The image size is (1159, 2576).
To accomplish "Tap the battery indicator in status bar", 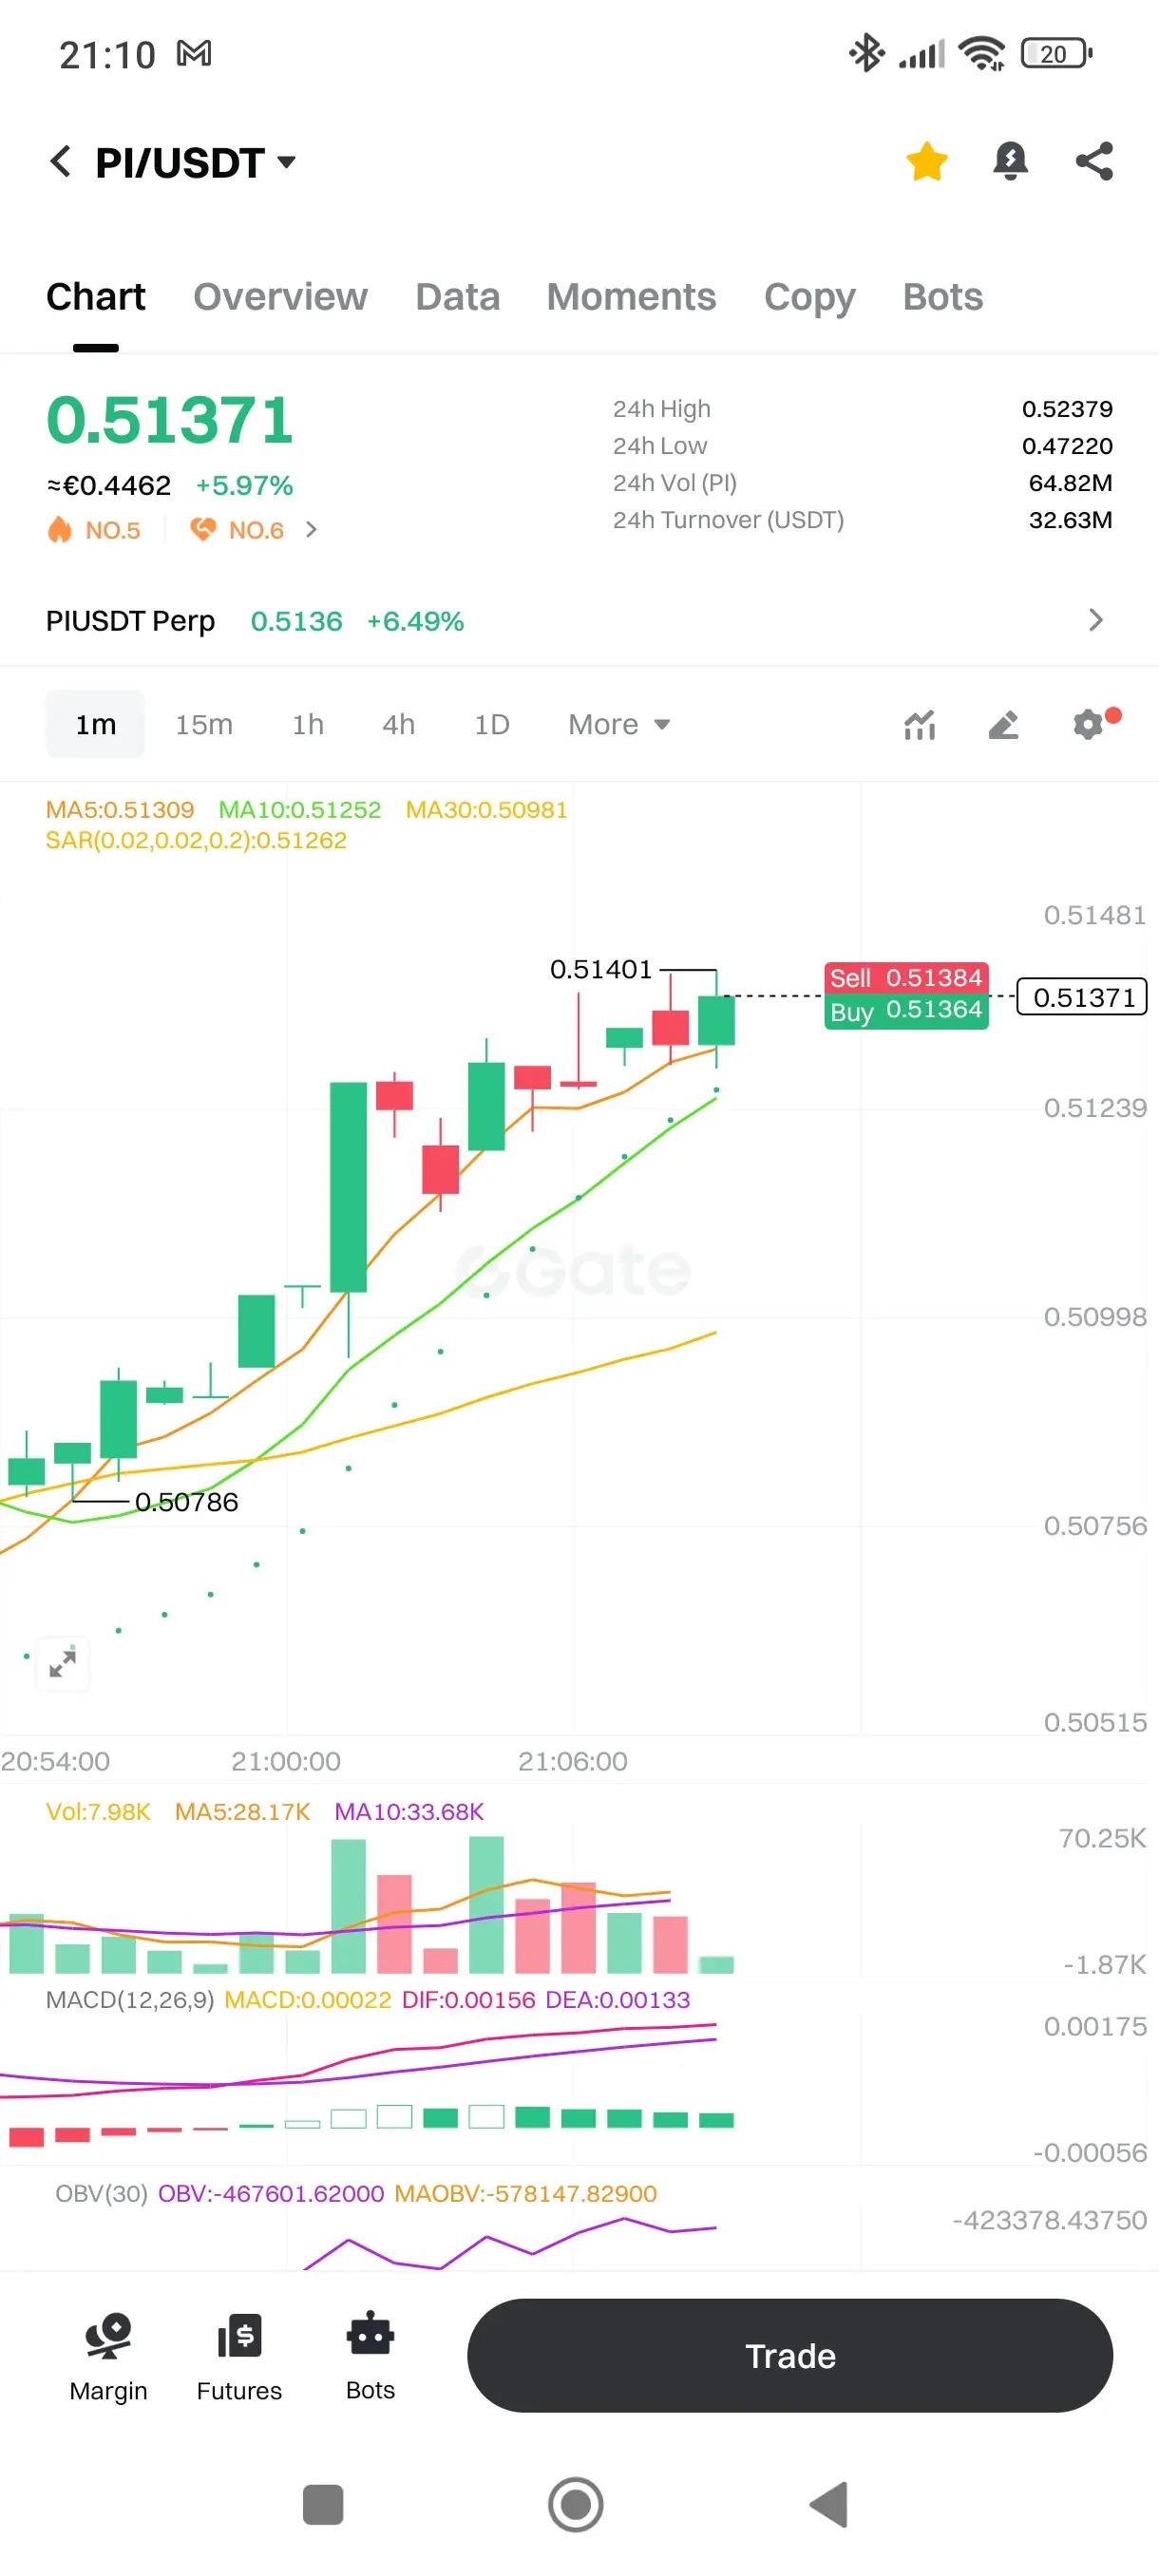I will pos(1056,53).
